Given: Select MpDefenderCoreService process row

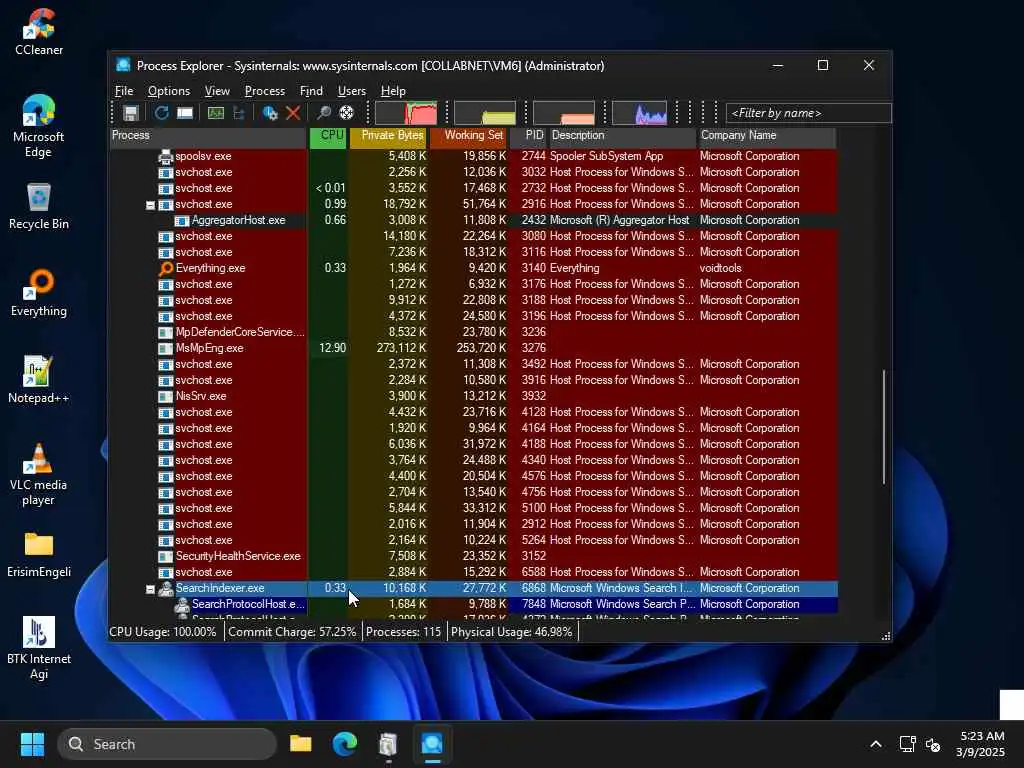Looking at the screenshot, I should [473, 332].
